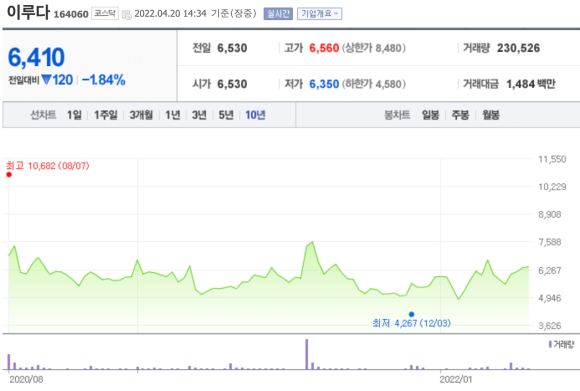Click the 전일 value 6,530
The image size is (580, 391).
(x=232, y=48)
